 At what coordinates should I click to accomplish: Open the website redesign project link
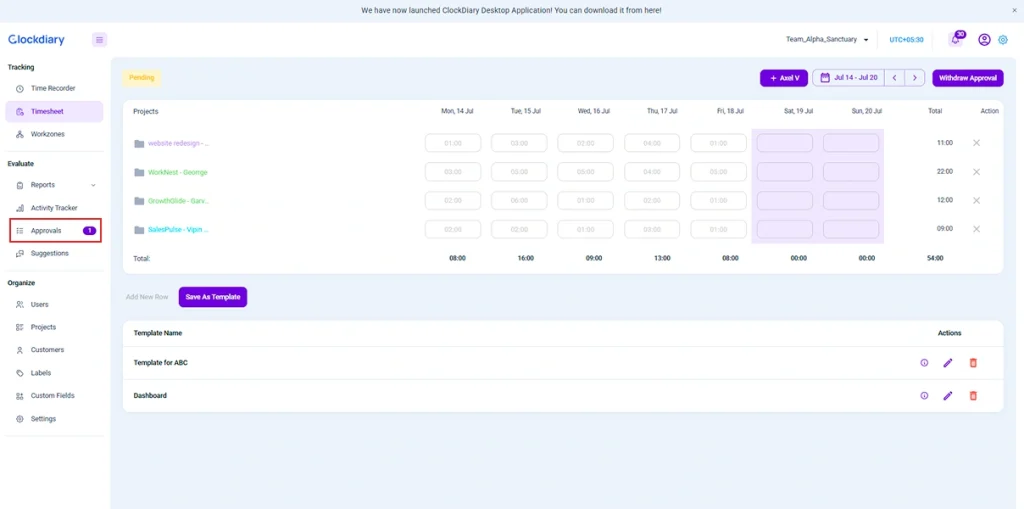tap(178, 143)
